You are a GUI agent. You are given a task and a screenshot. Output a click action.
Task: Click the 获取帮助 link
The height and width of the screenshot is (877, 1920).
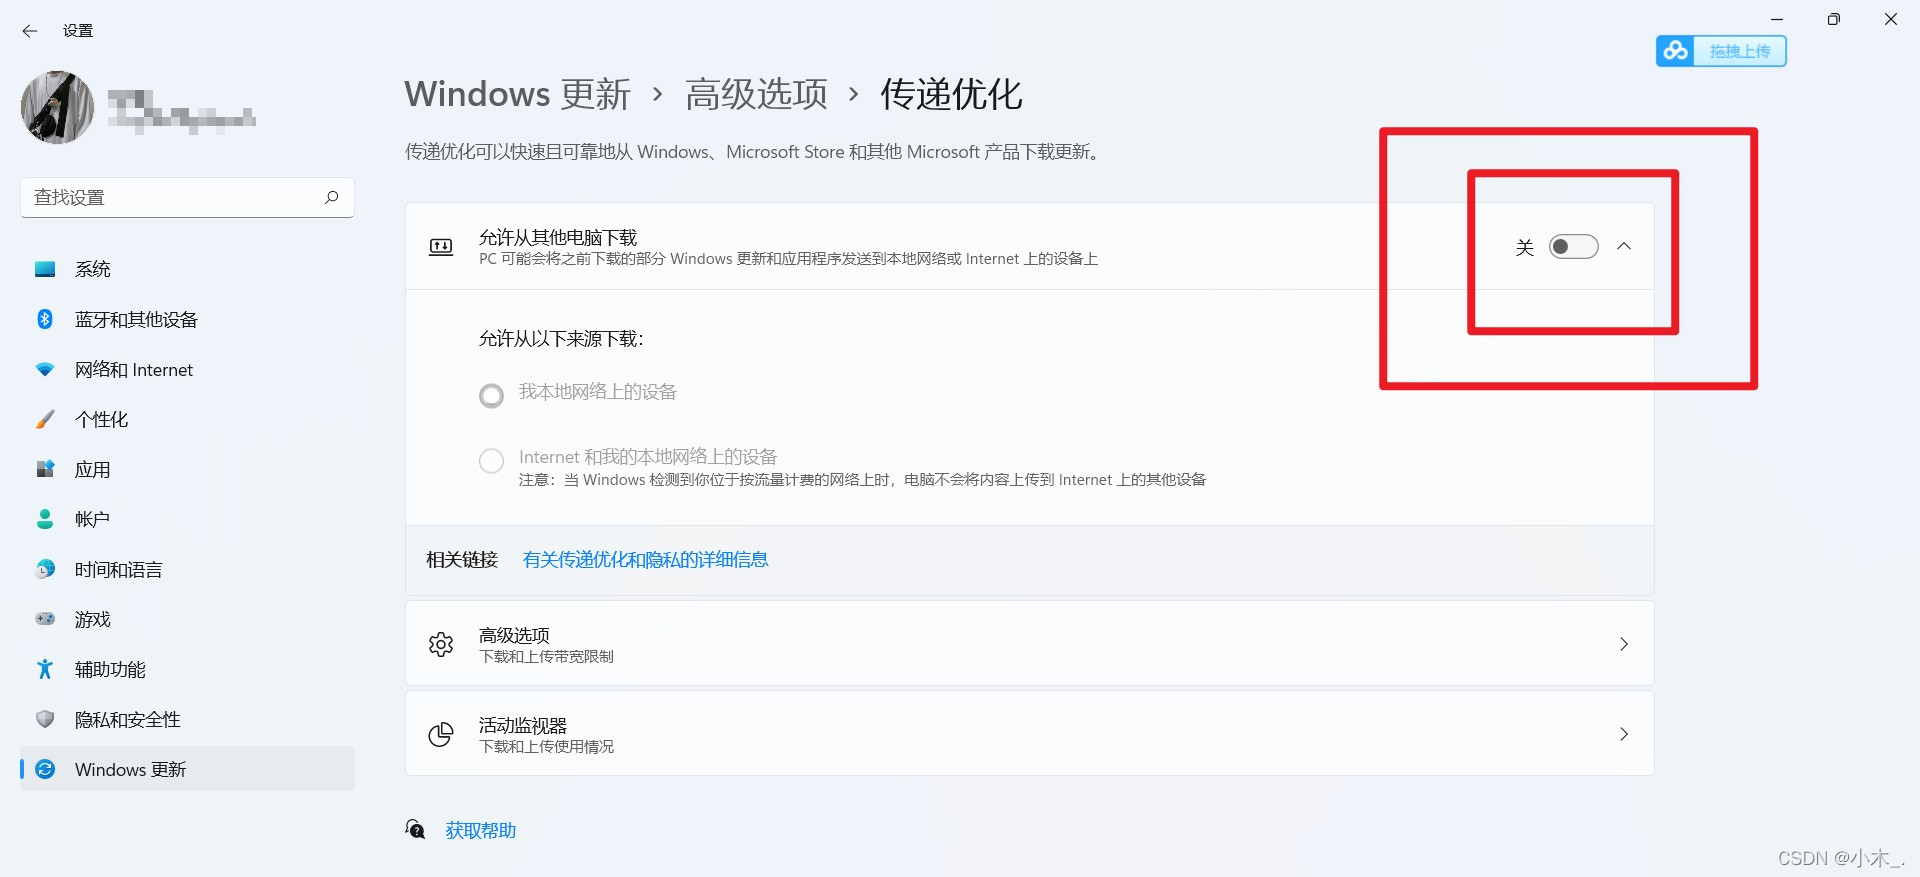point(480,830)
